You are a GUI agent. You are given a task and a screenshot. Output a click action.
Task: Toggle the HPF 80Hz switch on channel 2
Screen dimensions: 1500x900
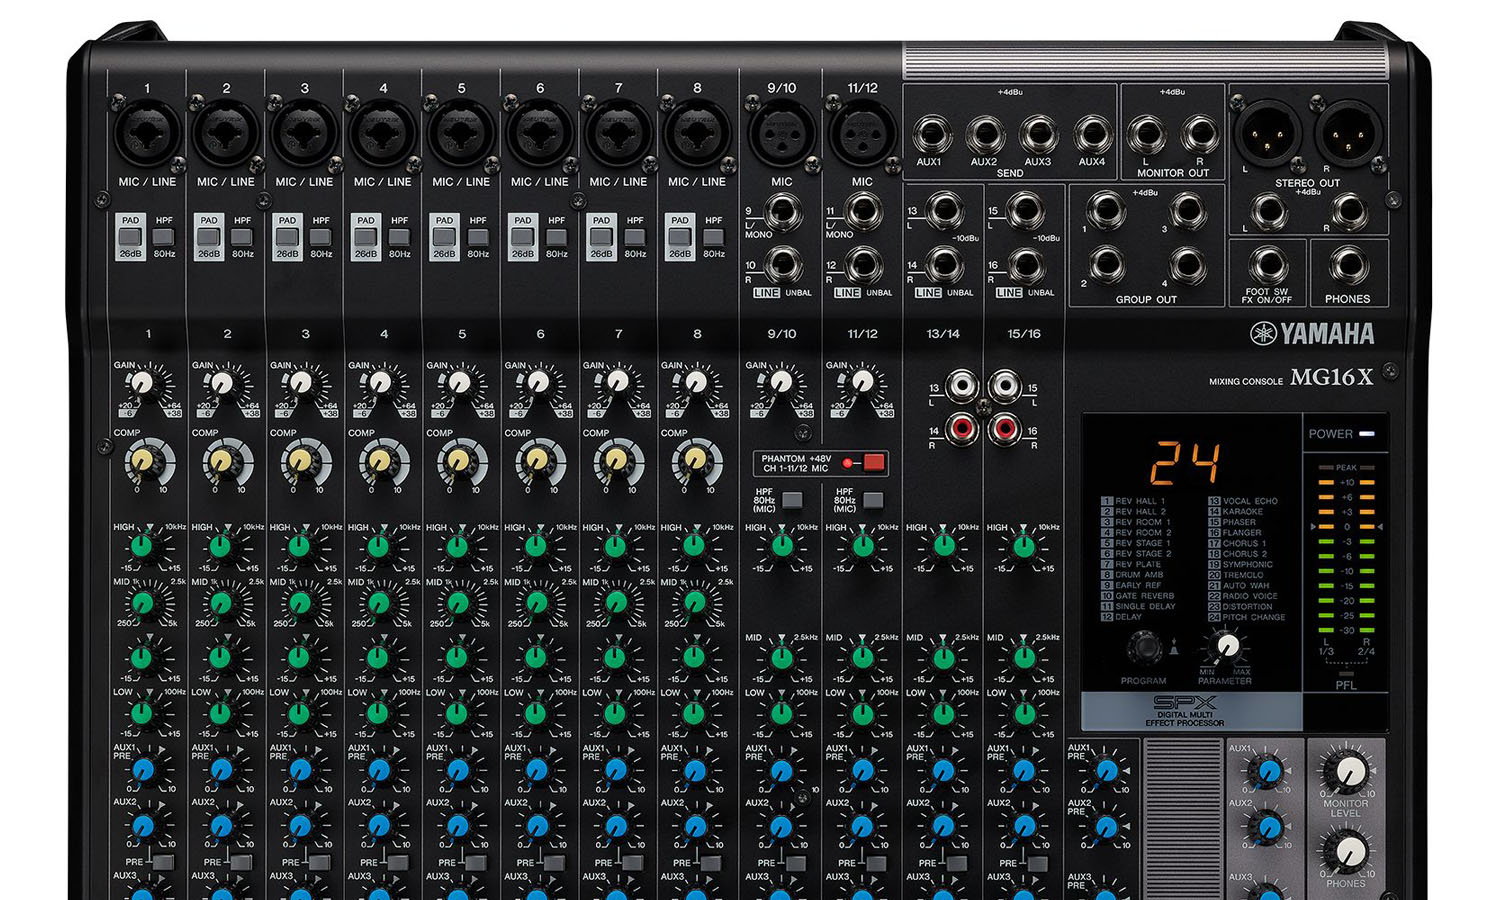pos(242,237)
